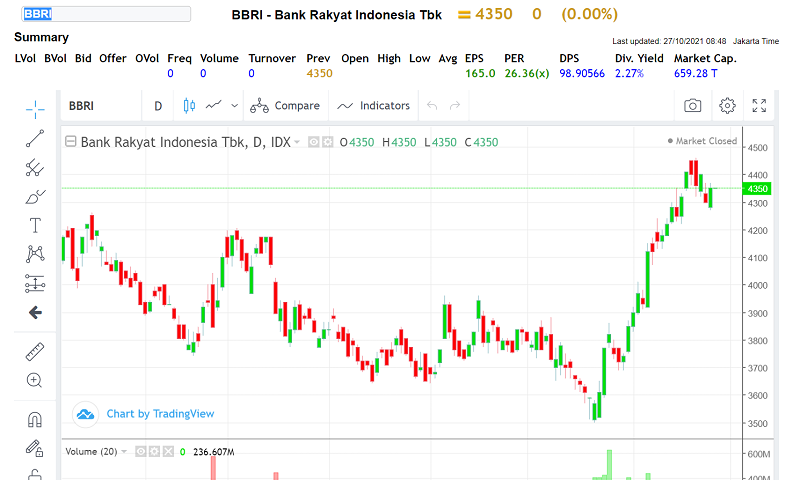Image resolution: width=800 pixels, height=480 pixels.
Task: Open the chart style dropdown arrow
Action: (x=234, y=106)
